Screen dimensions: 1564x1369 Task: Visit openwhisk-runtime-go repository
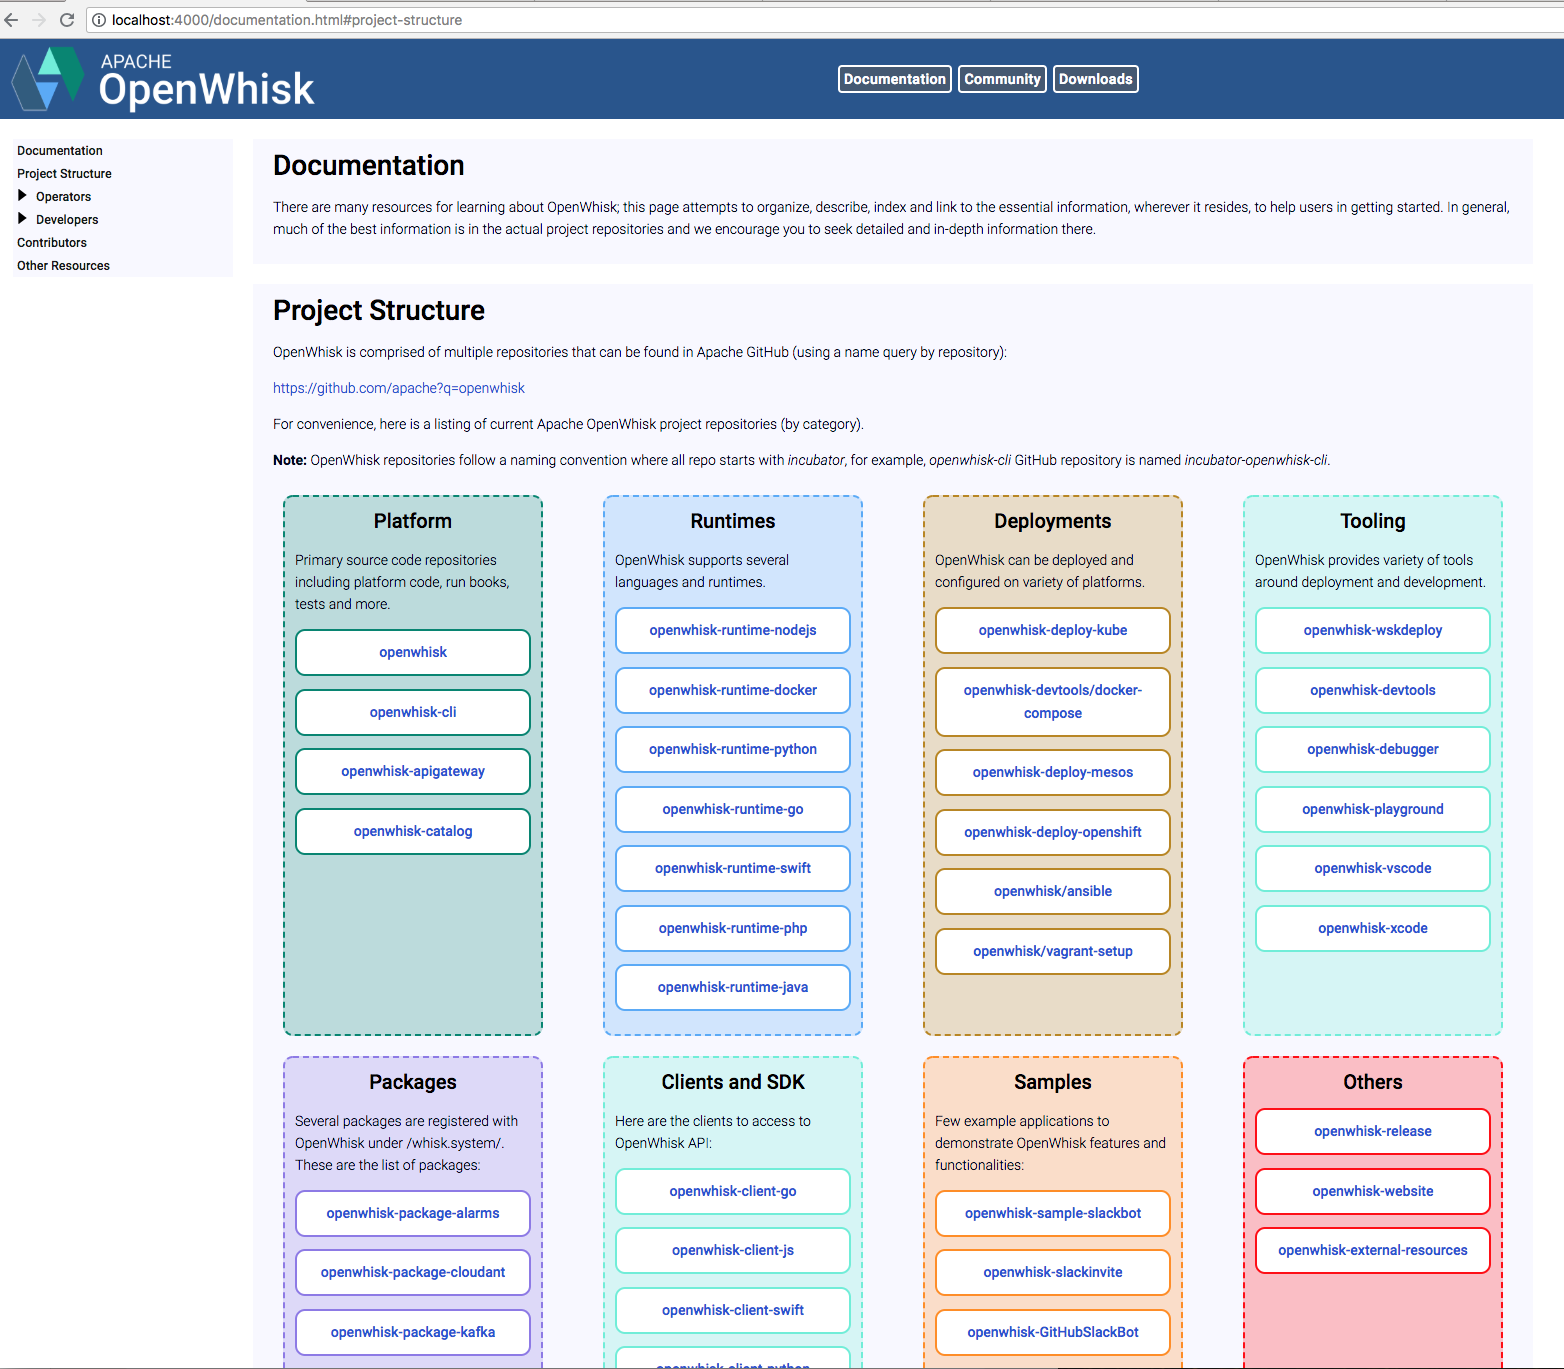(x=733, y=809)
